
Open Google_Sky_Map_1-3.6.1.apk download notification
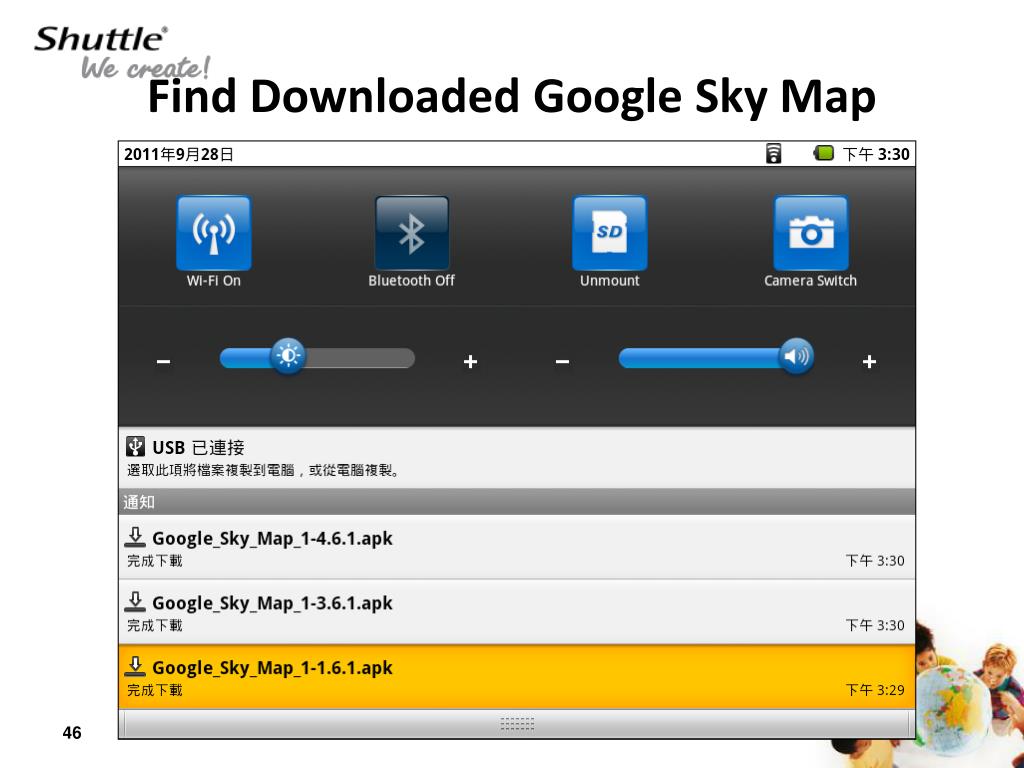(517, 612)
